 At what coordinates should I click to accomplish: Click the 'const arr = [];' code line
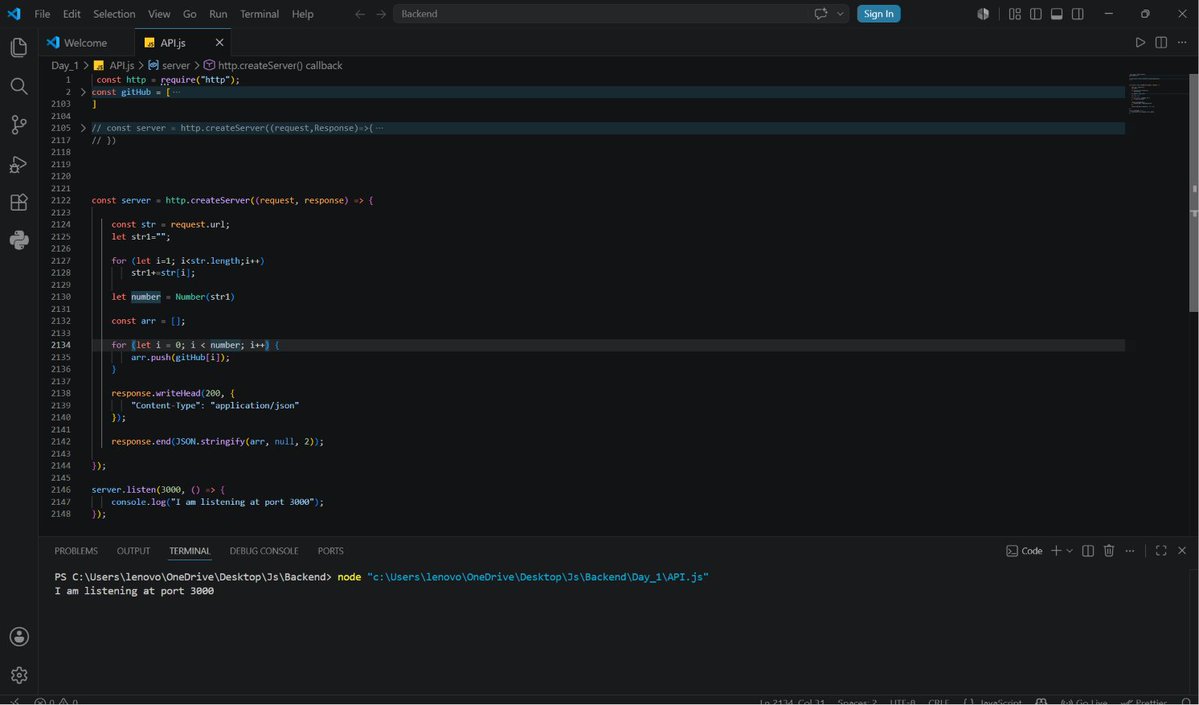pyautogui.click(x=148, y=321)
